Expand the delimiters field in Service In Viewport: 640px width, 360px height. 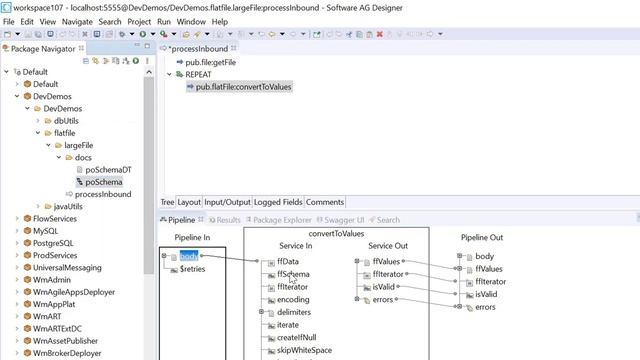click(x=261, y=312)
